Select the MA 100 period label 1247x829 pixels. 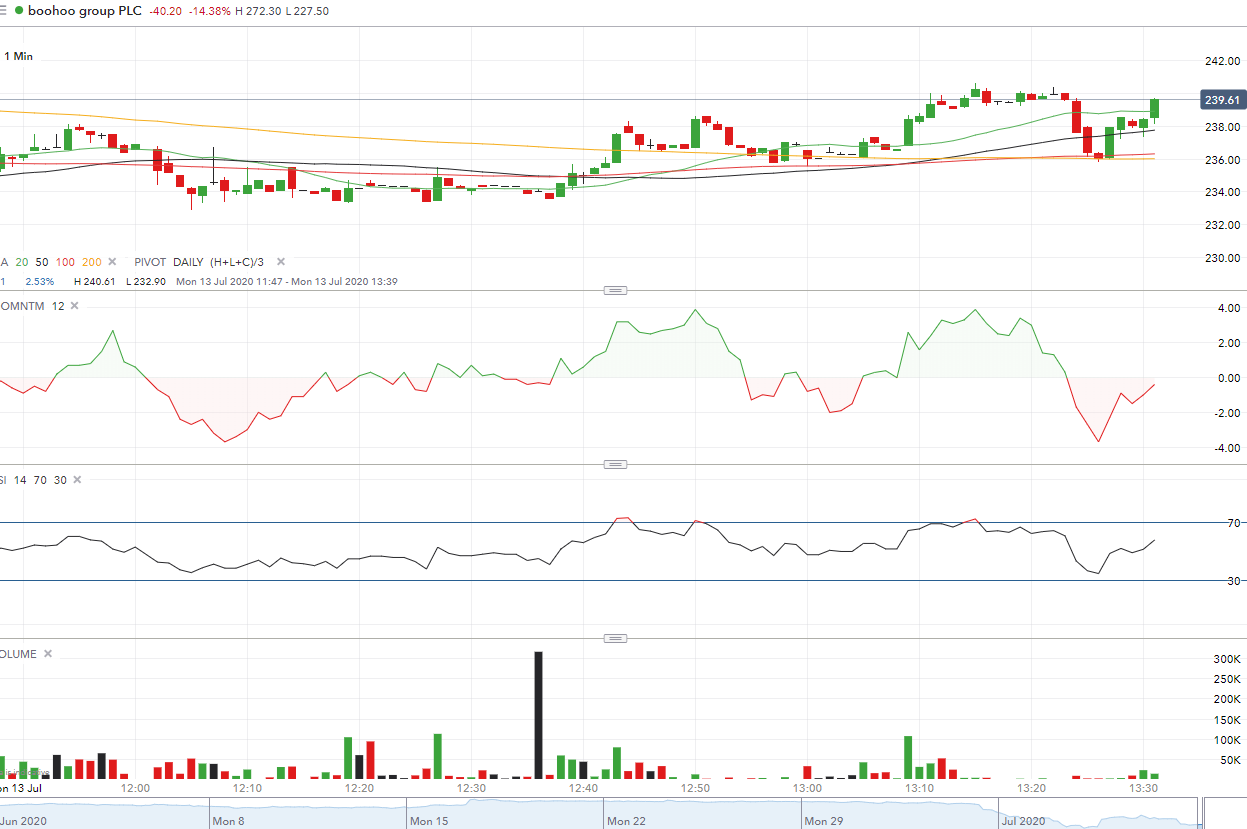click(66, 262)
